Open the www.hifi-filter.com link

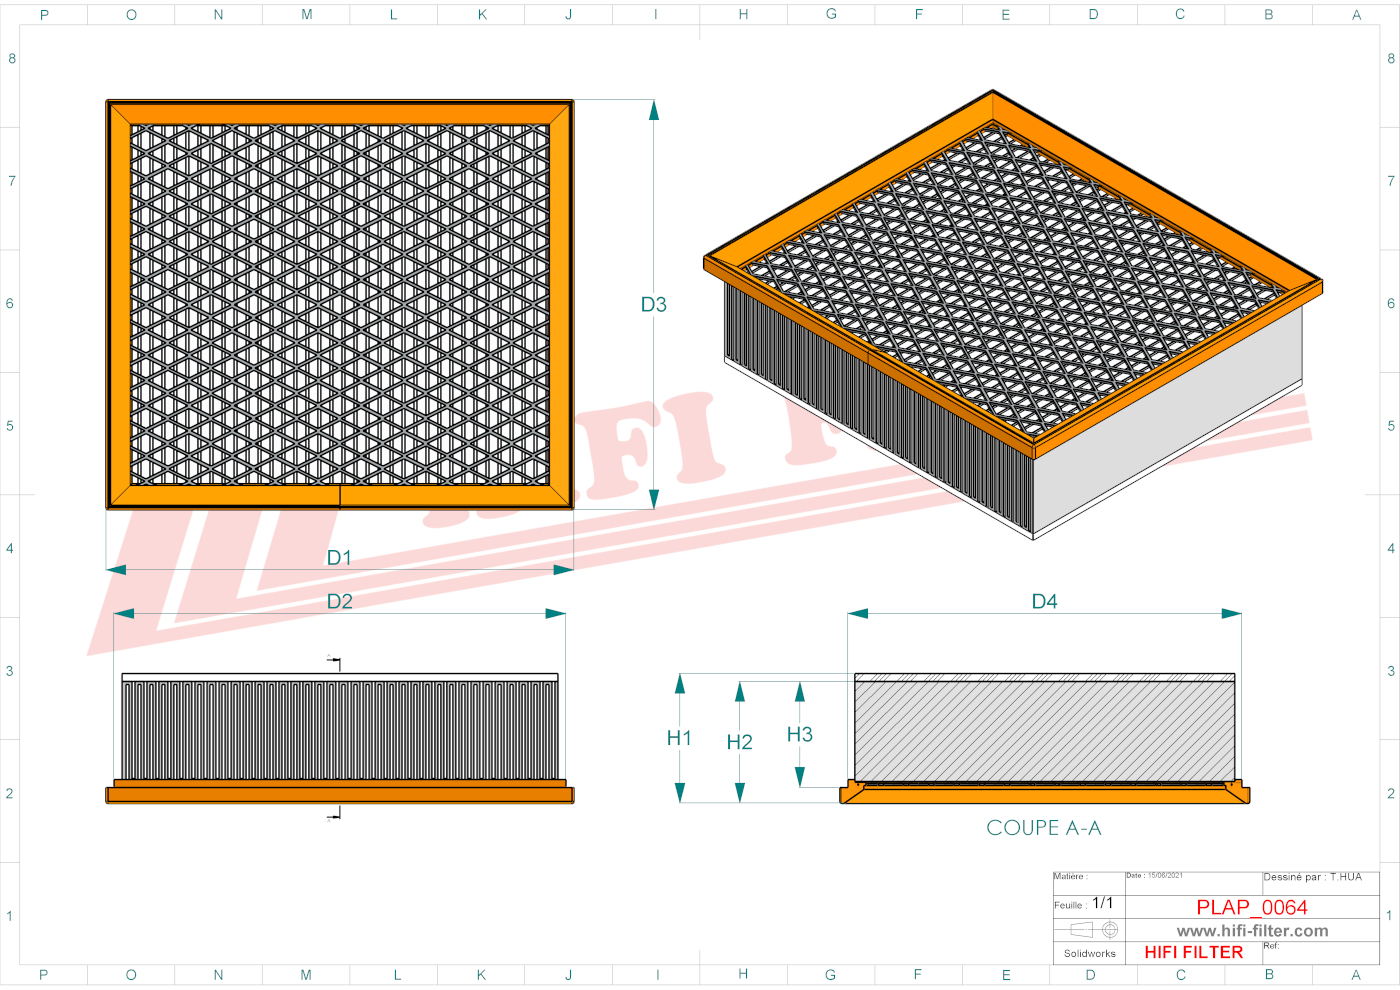pos(1252,931)
